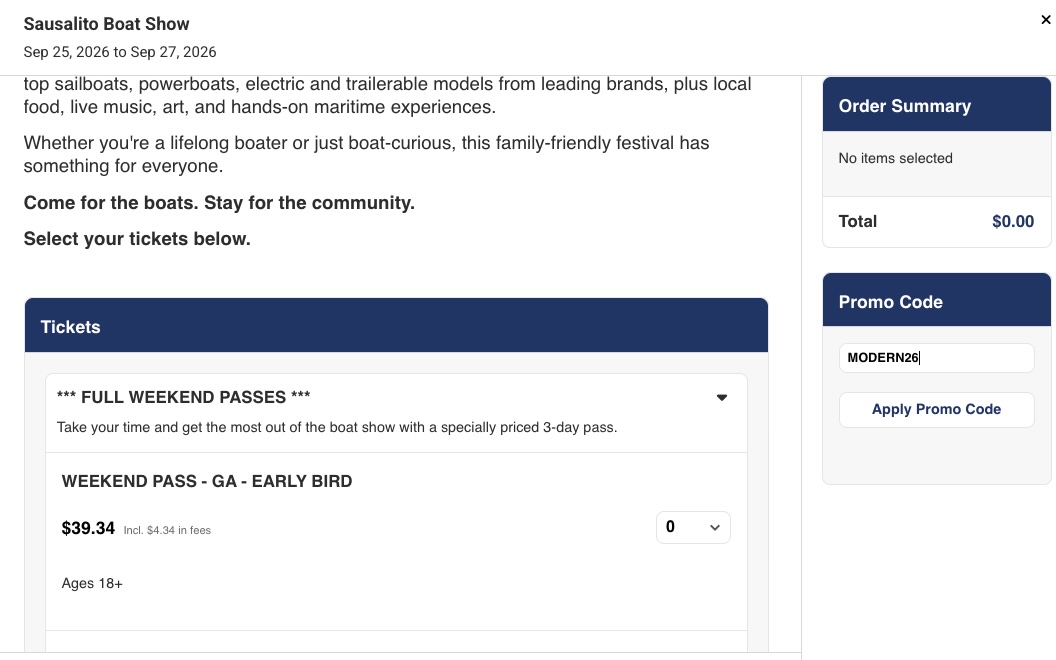Image resolution: width=1056 pixels, height=660 pixels.
Task: Click the Tickets section header
Action: click(396, 326)
